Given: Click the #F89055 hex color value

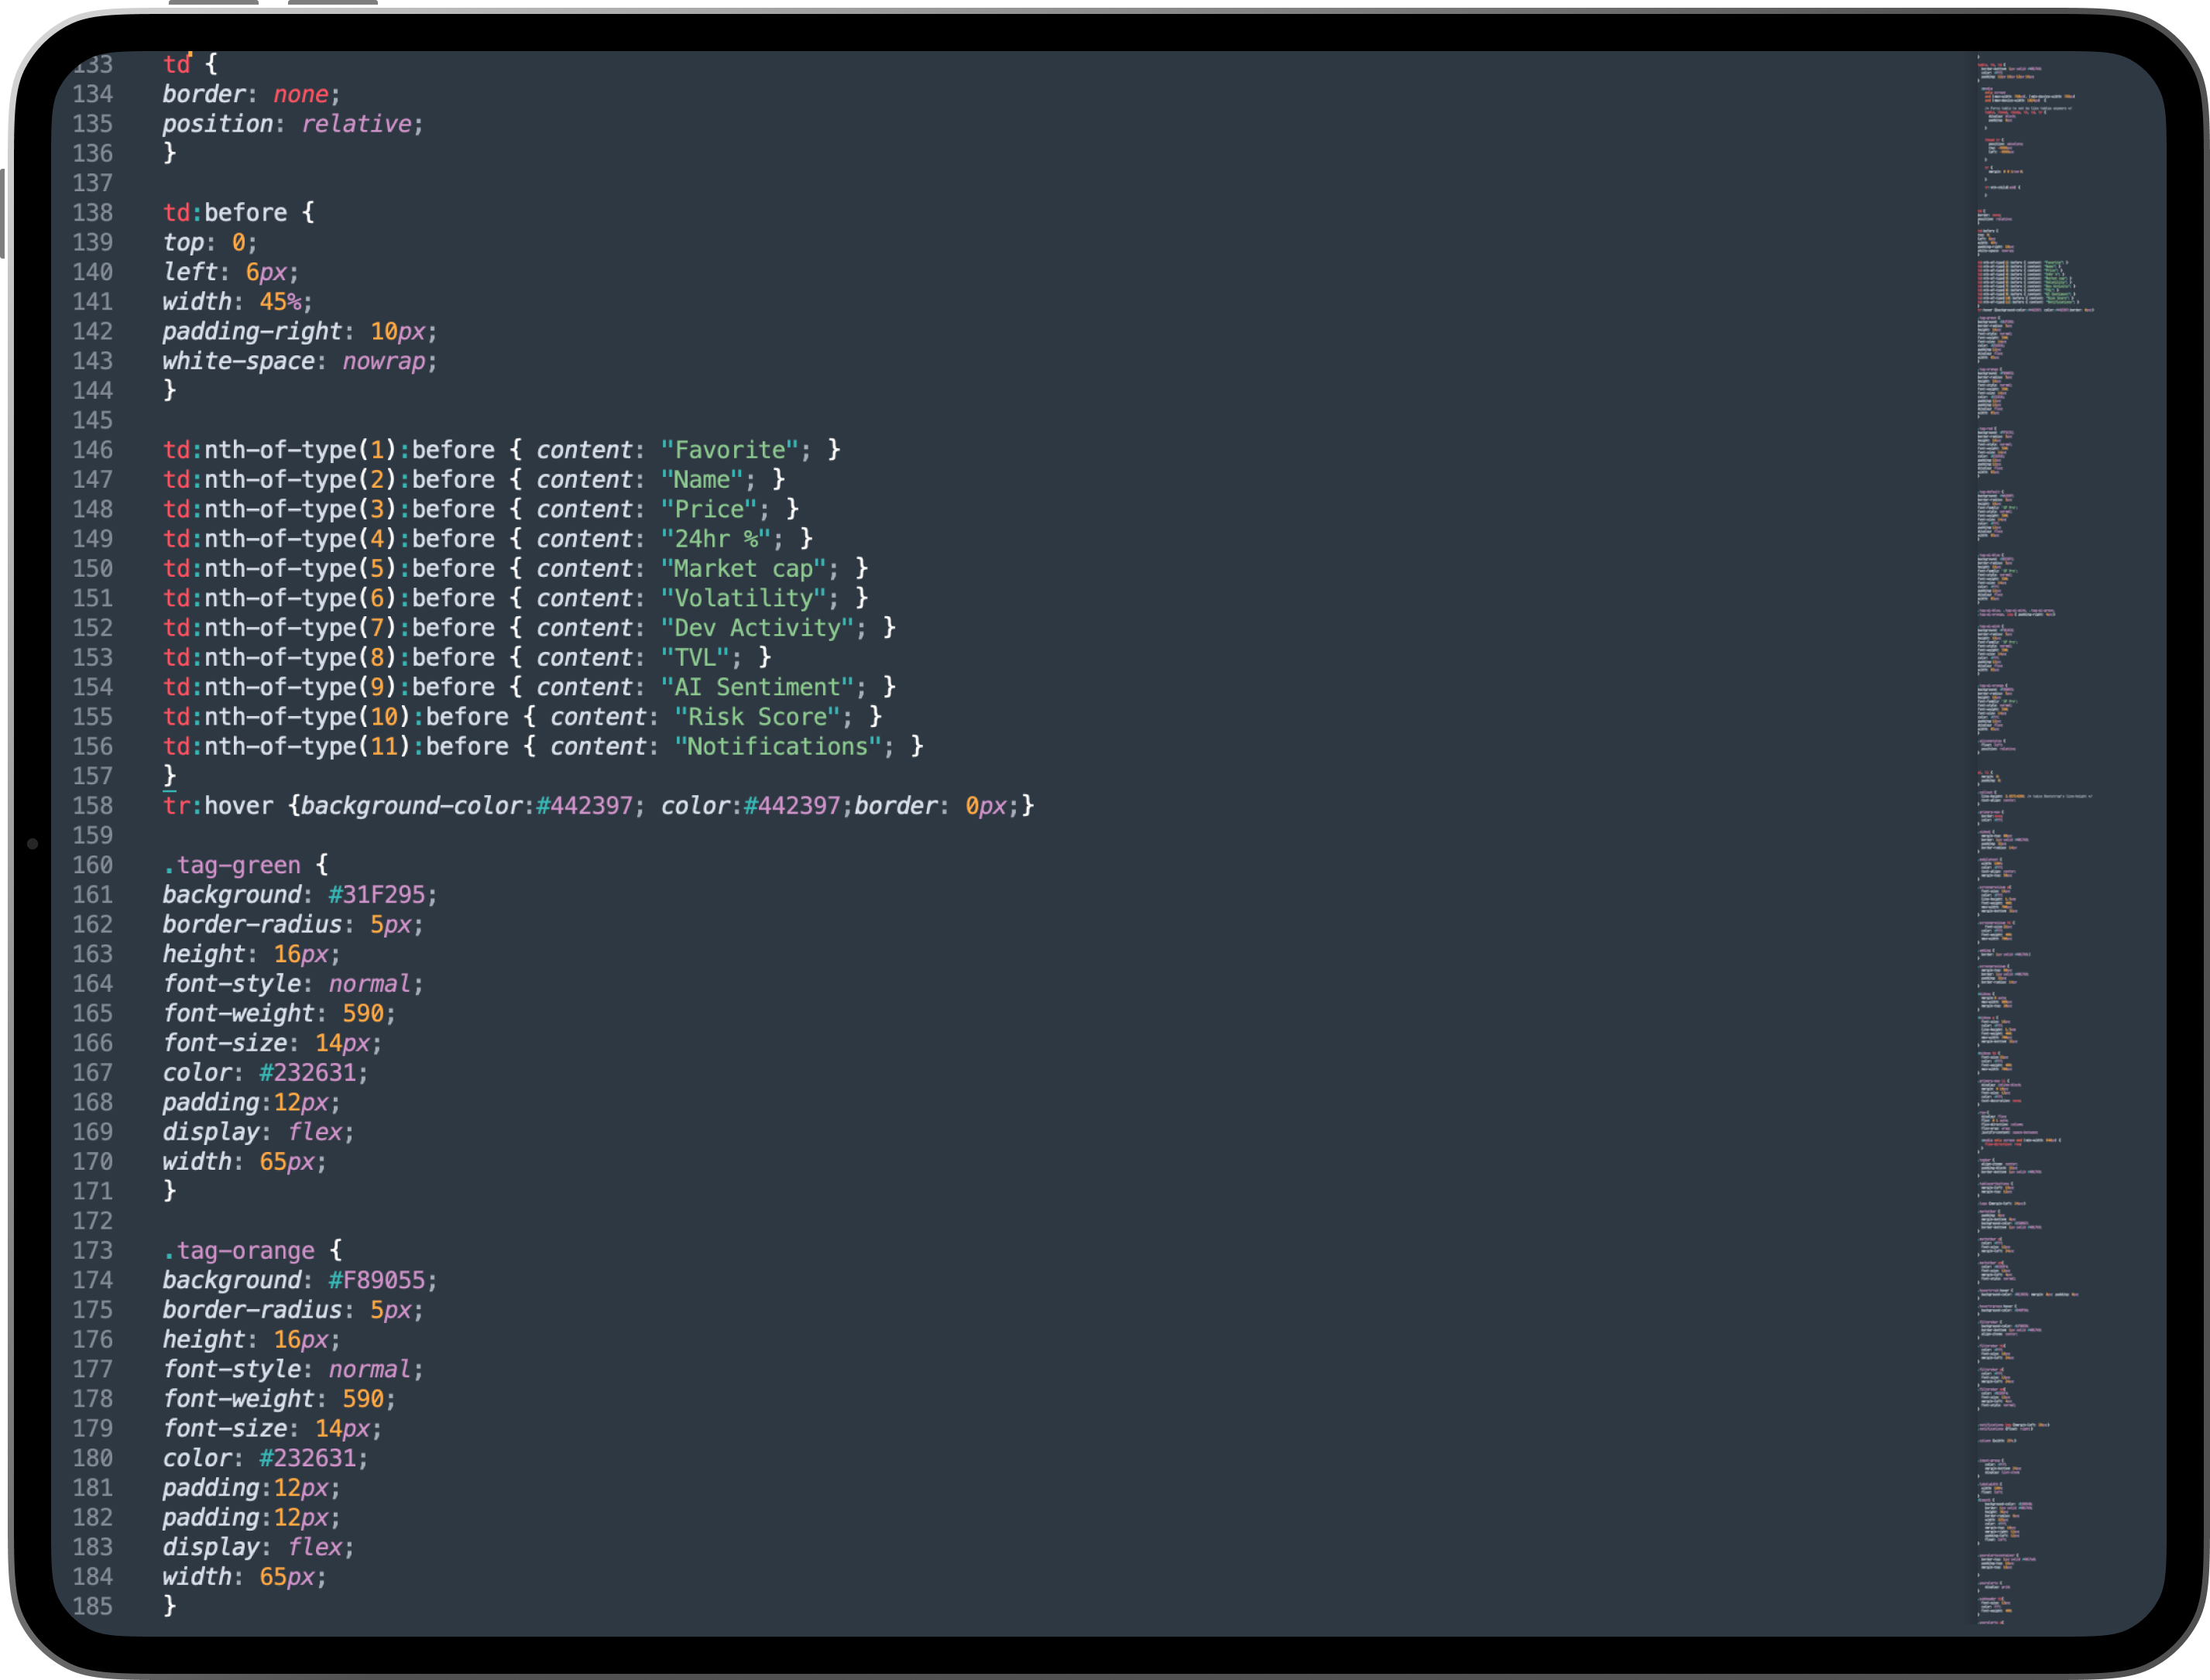Looking at the screenshot, I should [x=377, y=1281].
